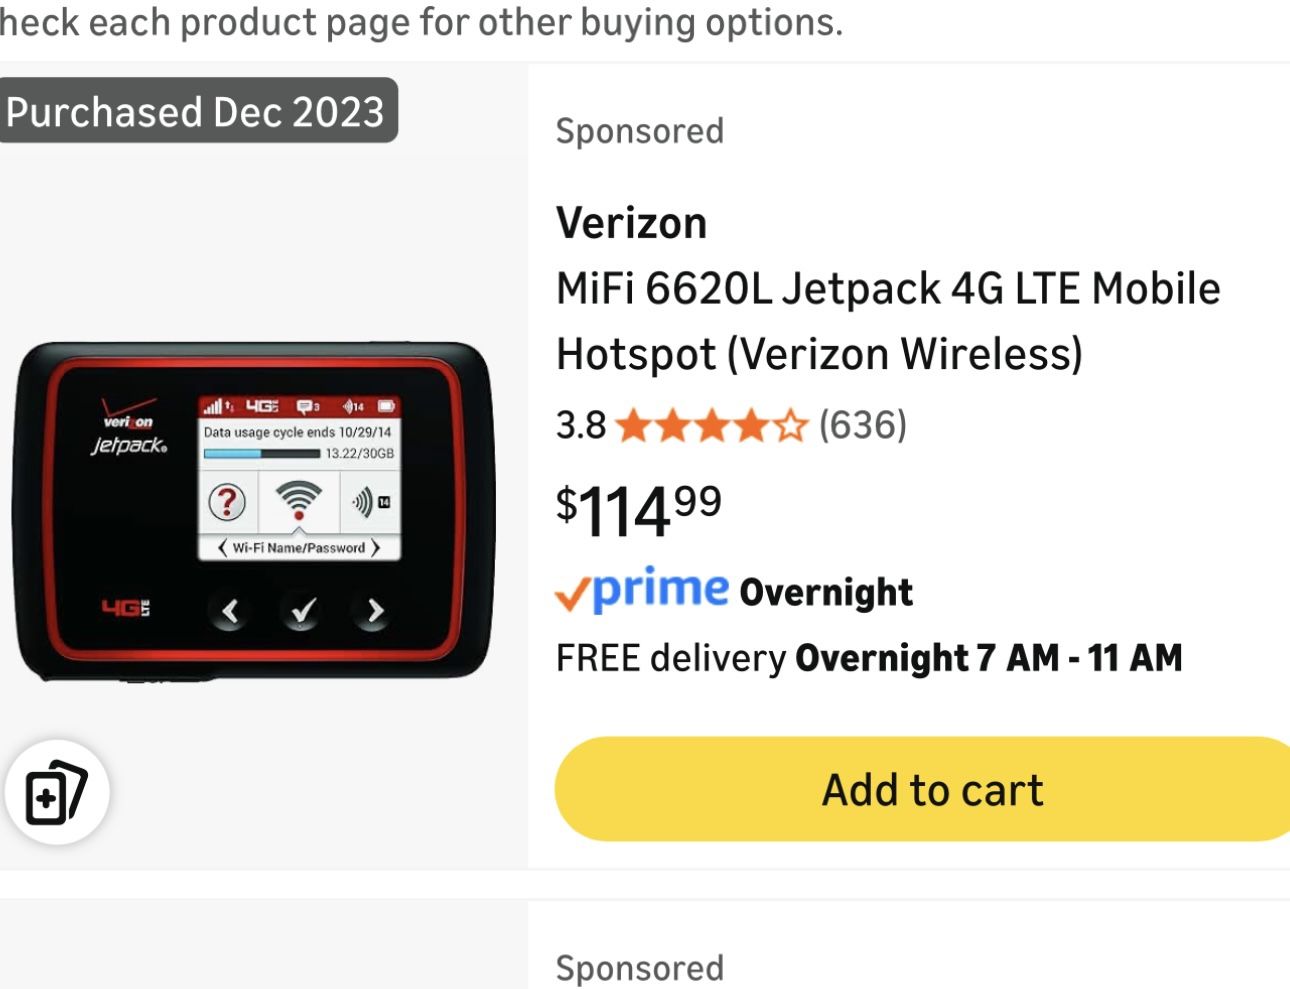
Task: Click the Purchased Dec 2023 badge
Action: (x=197, y=111)
